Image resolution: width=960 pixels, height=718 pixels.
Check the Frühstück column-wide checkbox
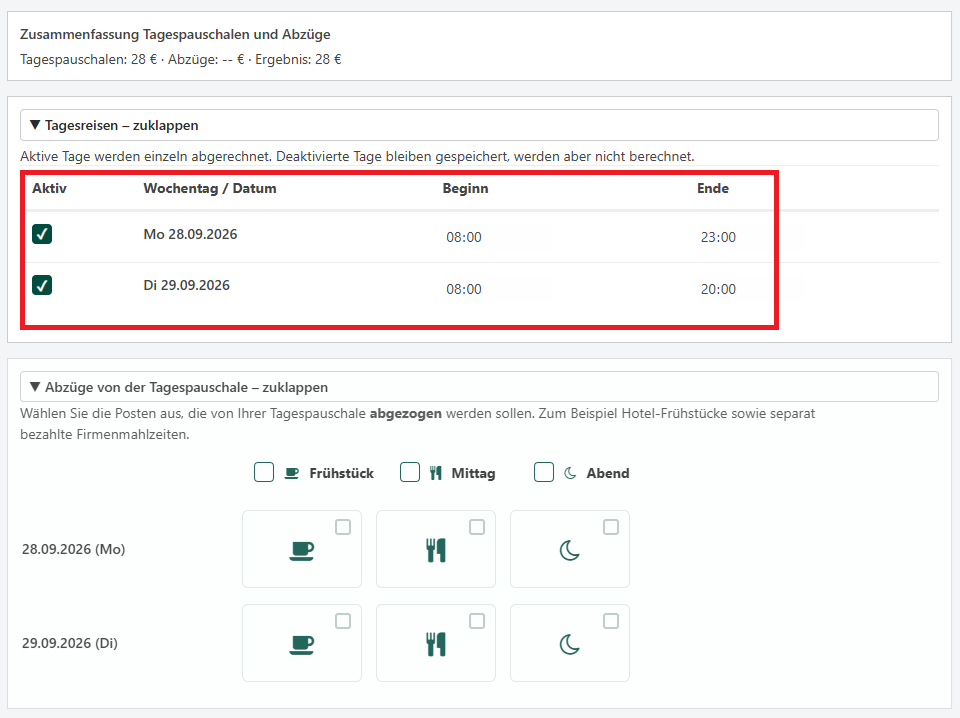[264, 473]
